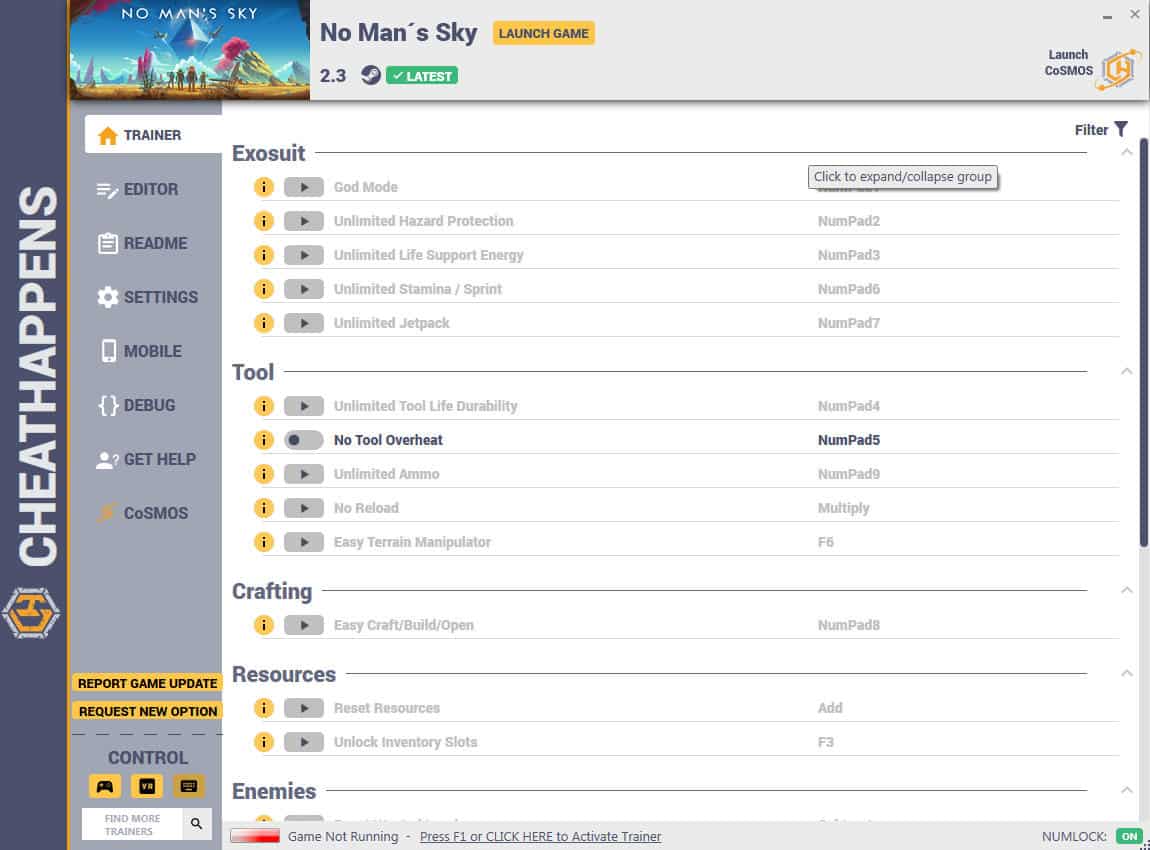The image size is (1150, 850).
Task: Click the info icon beside Unlimited Jetpack
Action: click(263, 323)
